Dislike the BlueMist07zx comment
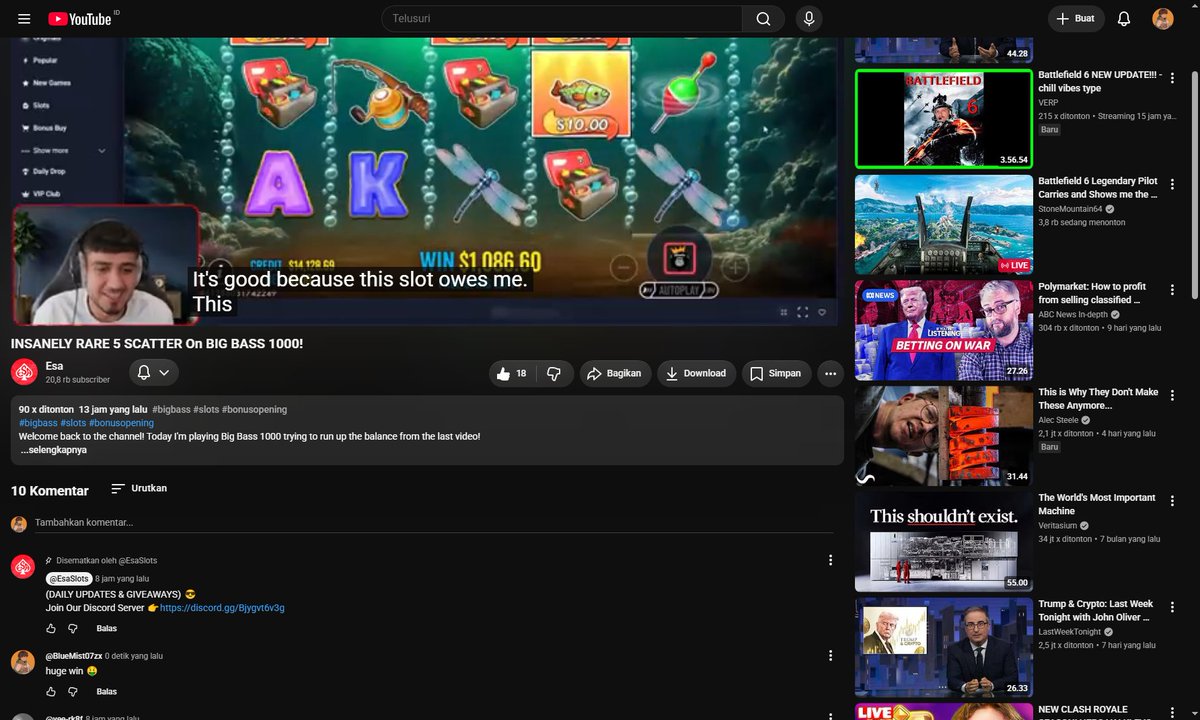1200x720 pixels. (73, 691)
